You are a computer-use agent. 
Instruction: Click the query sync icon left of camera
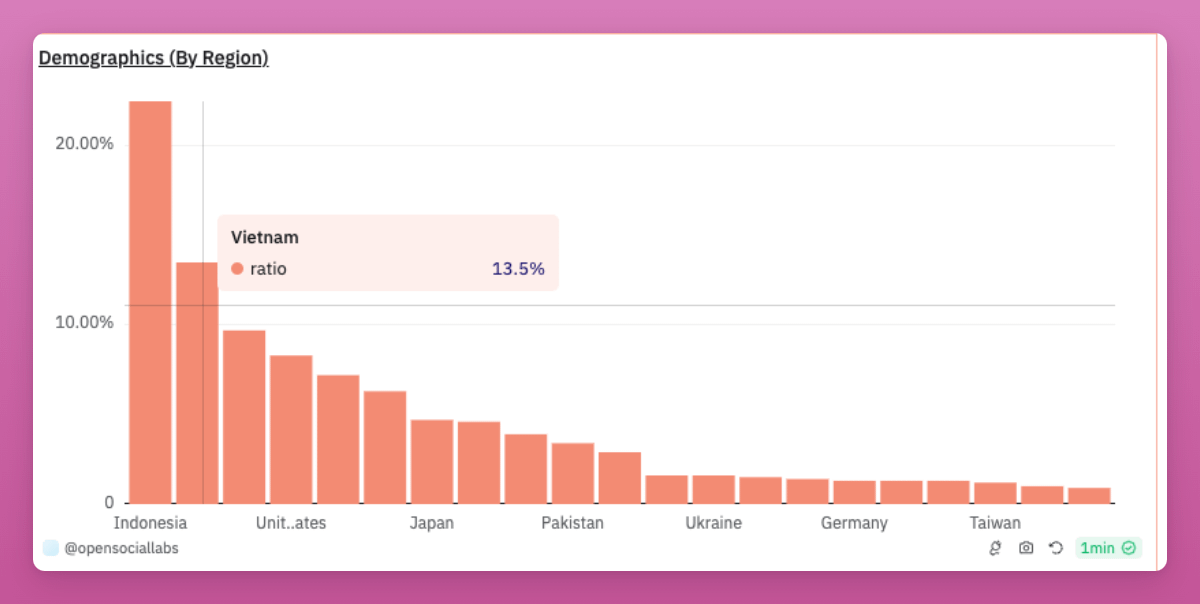(995, 548)
